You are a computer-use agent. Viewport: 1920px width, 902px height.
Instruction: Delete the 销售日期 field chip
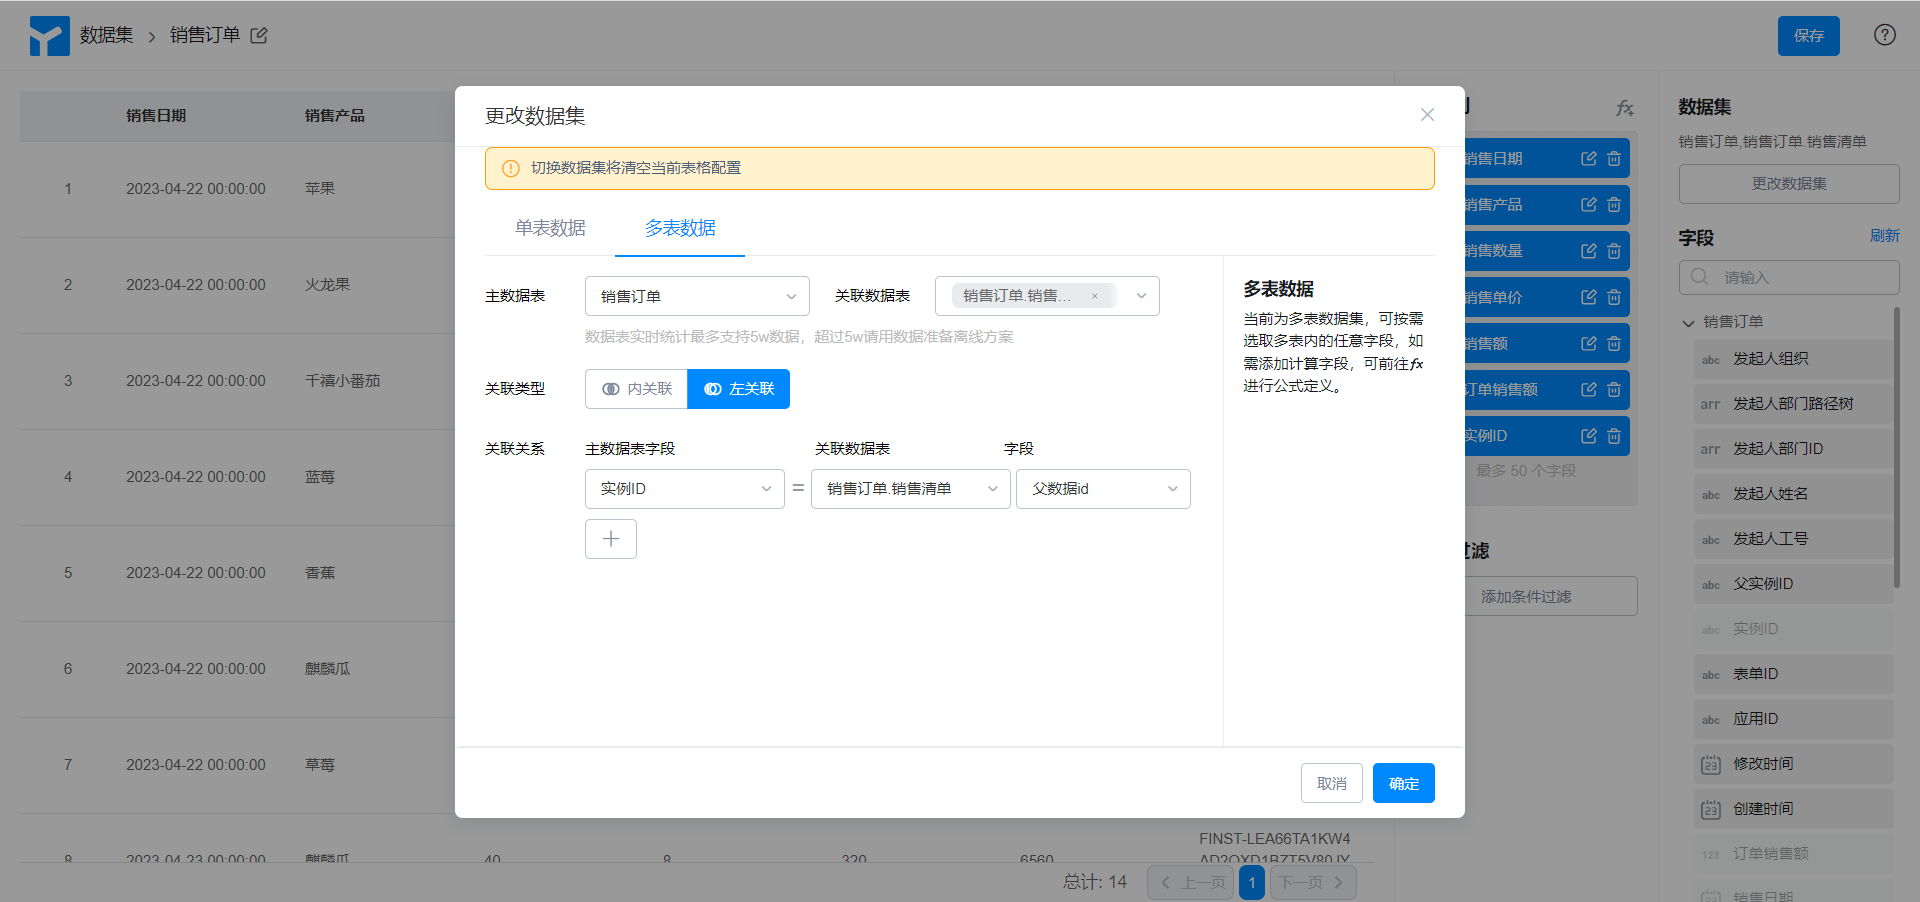(1614, 158)
